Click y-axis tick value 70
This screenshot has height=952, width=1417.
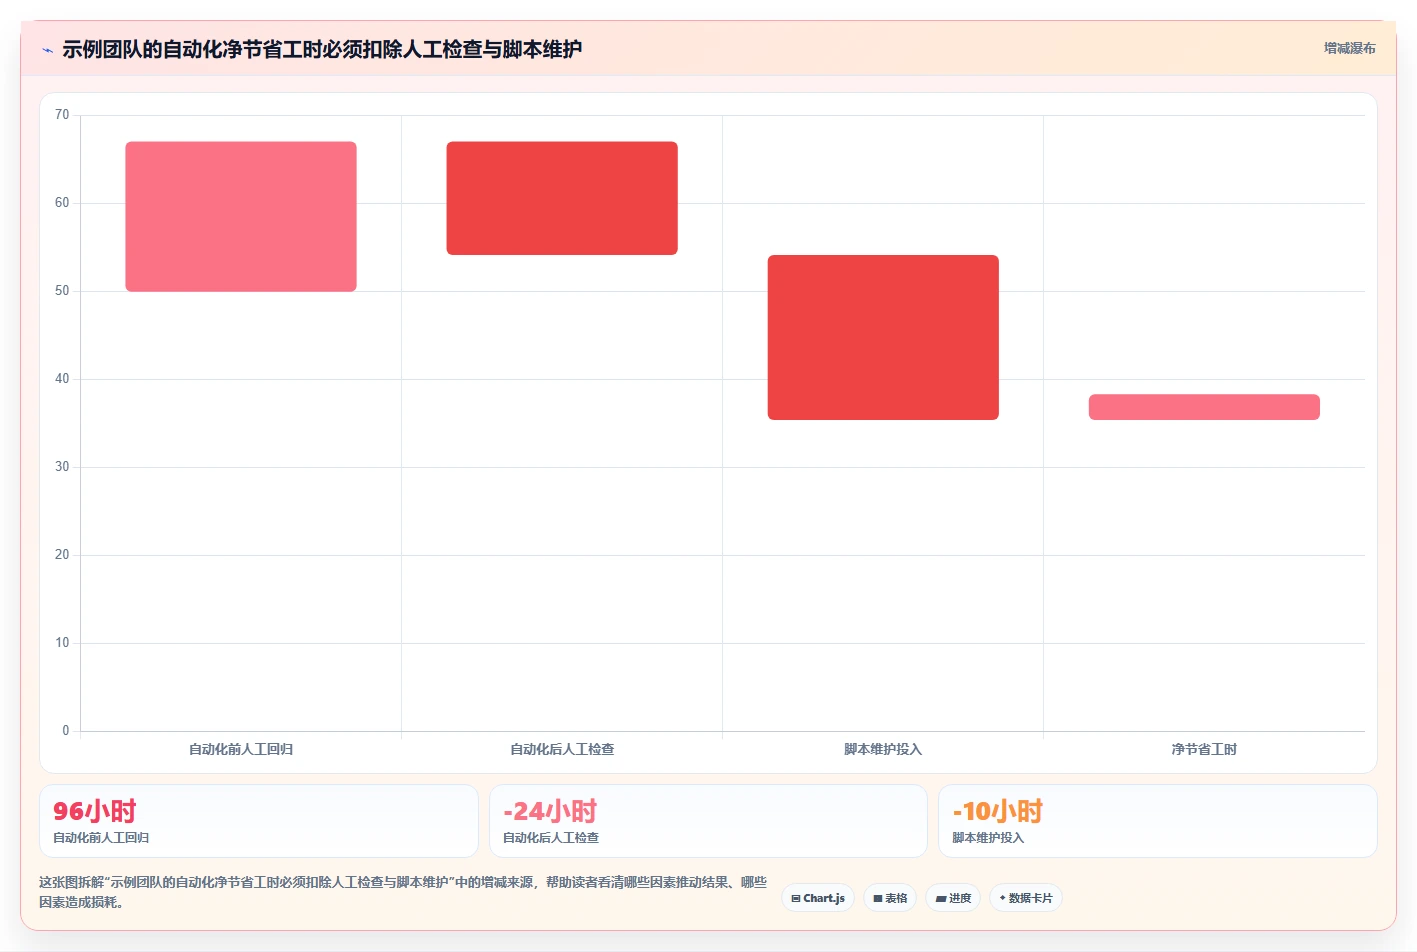62,115
